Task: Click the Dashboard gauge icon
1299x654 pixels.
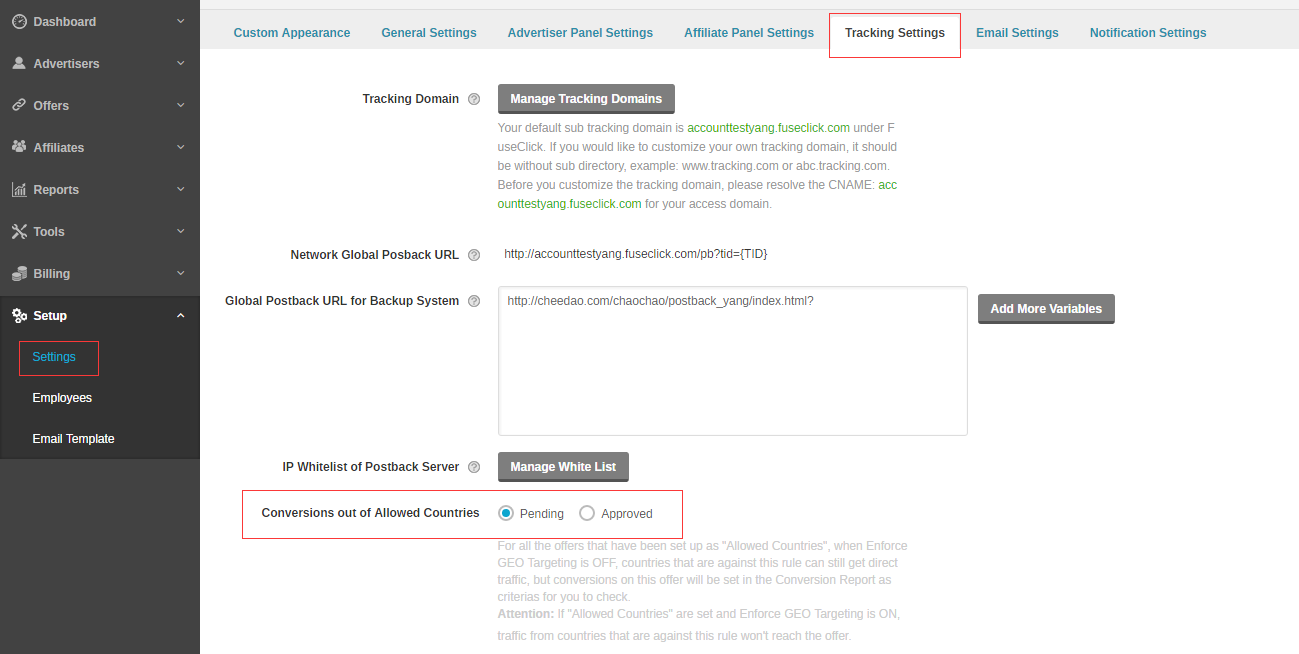Action: (x=19, y=21)
